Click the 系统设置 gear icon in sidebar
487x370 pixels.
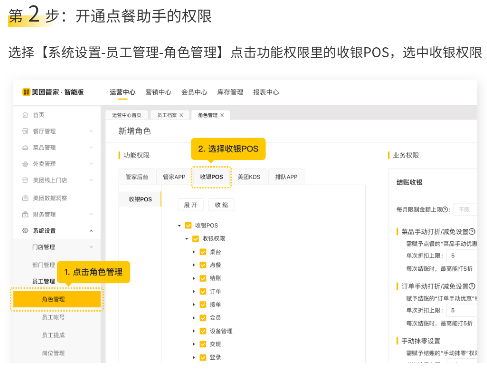tap(25, 231)
